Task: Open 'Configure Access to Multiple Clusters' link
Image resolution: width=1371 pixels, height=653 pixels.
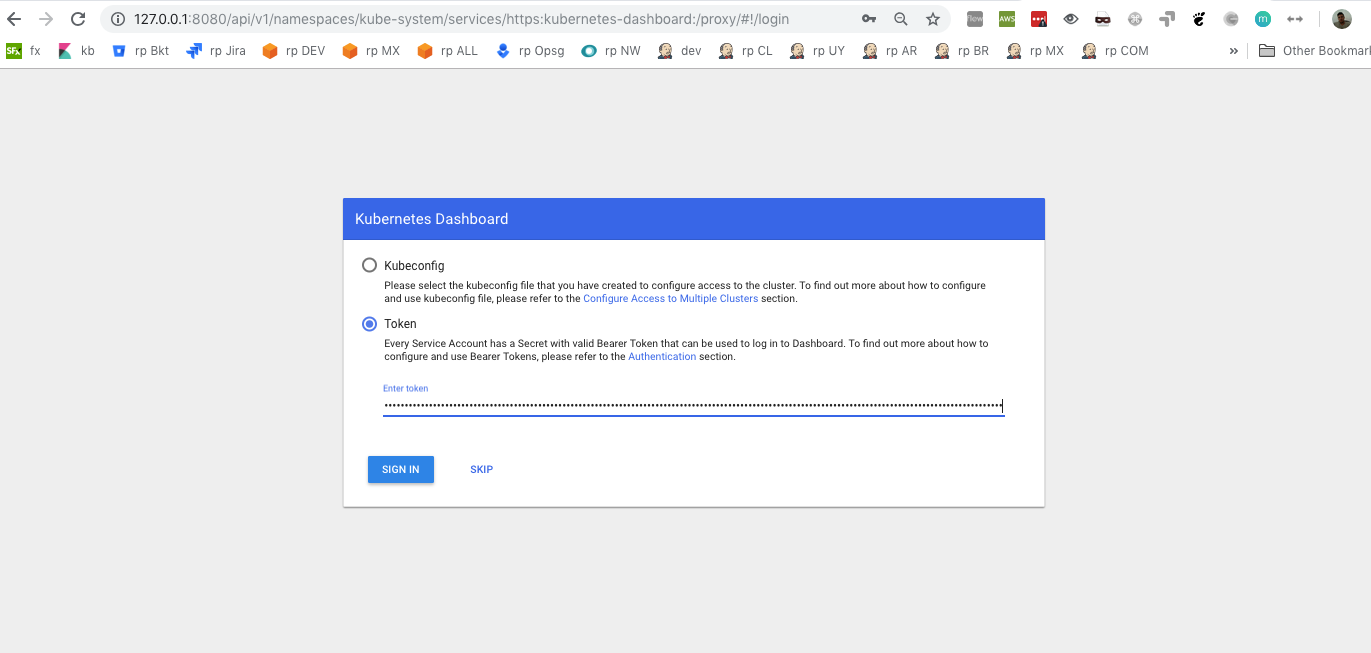Action: tap(671, 299)
